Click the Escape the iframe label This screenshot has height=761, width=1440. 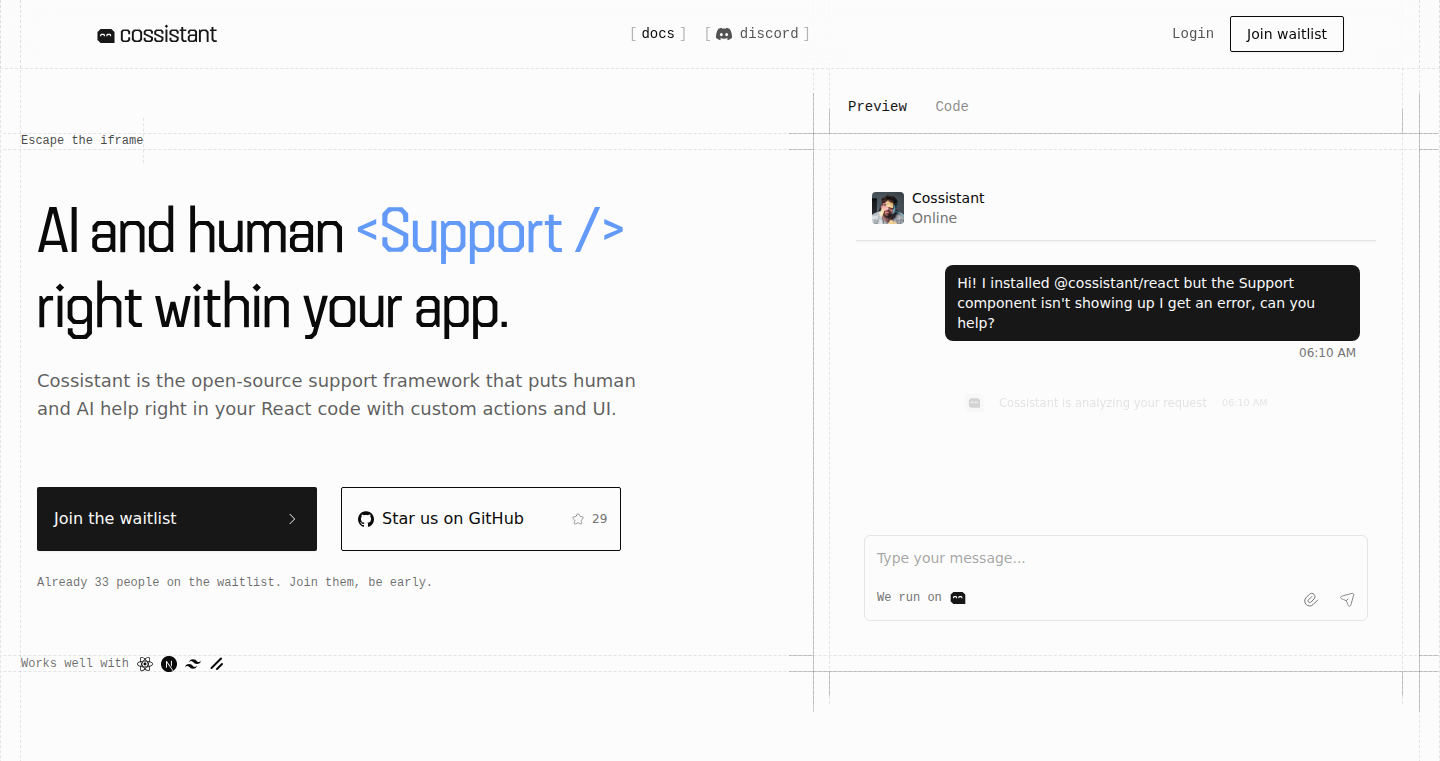click(x=82, y=140)
